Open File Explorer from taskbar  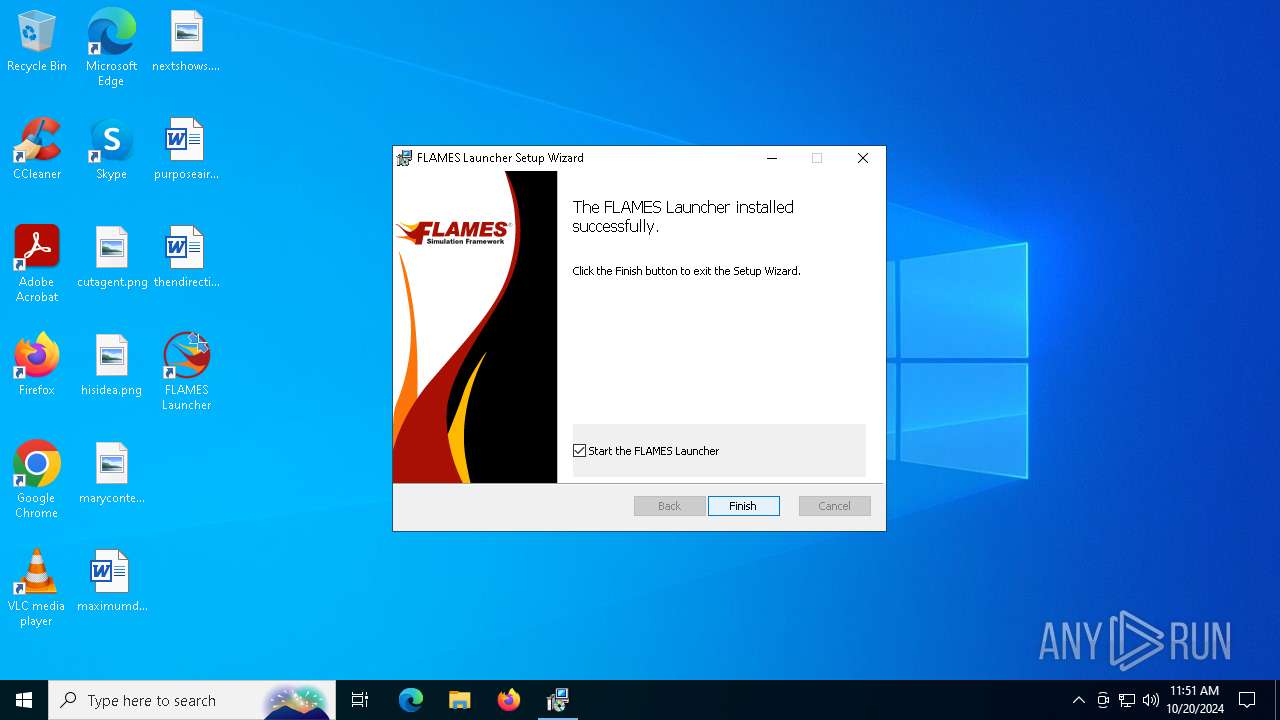pos(460,700)
